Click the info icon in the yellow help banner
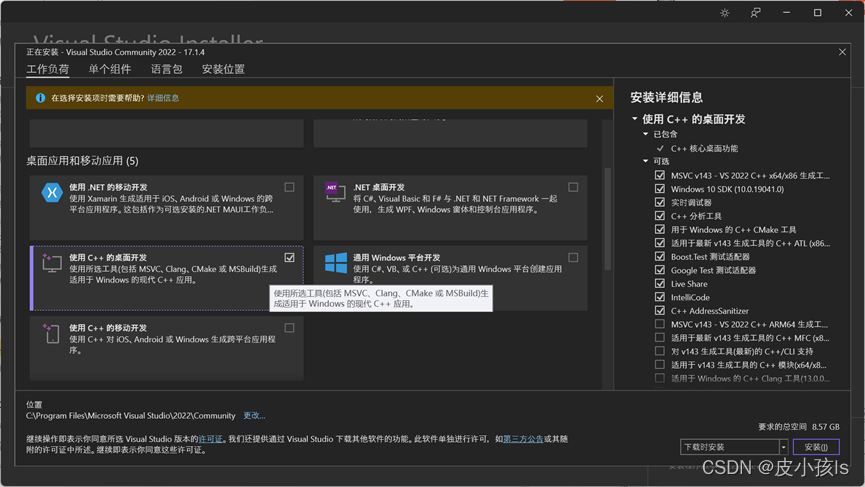The height and width of the screenshot is (487, 865). point(40,98)
